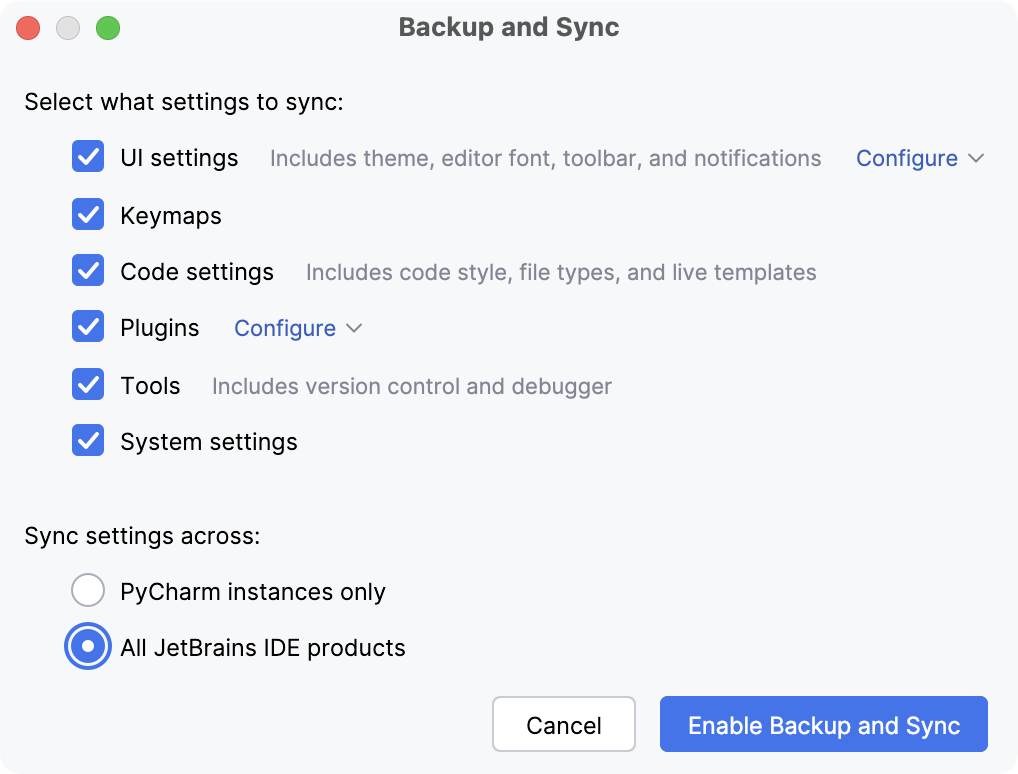Turn off System settings syncing

[88, 441]
